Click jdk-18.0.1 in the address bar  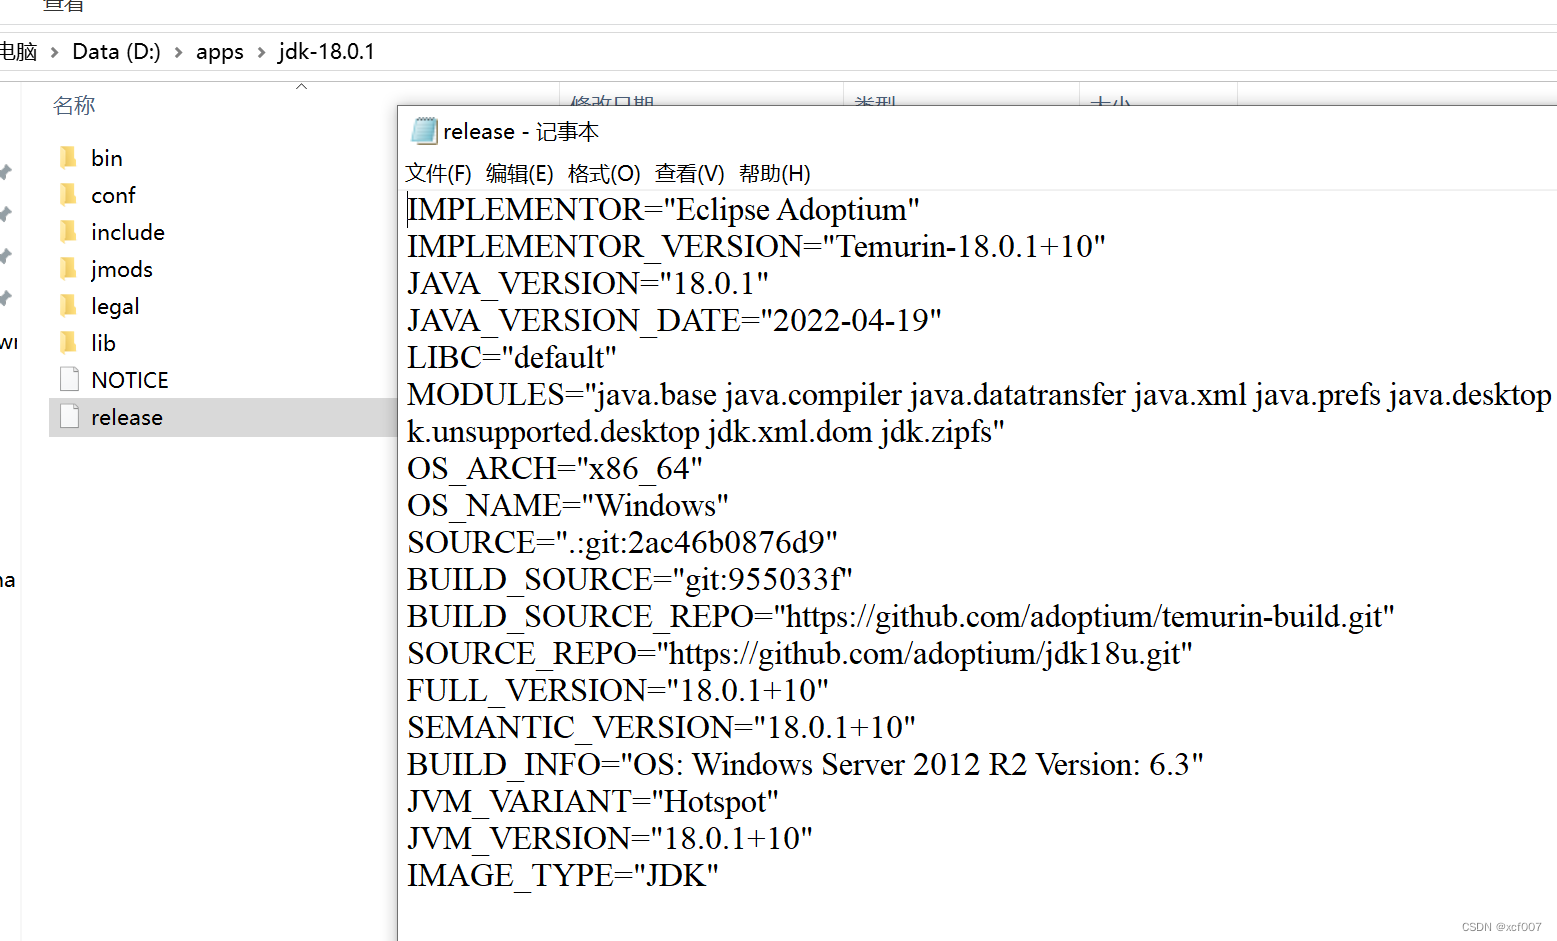click(x=326, y=52)
